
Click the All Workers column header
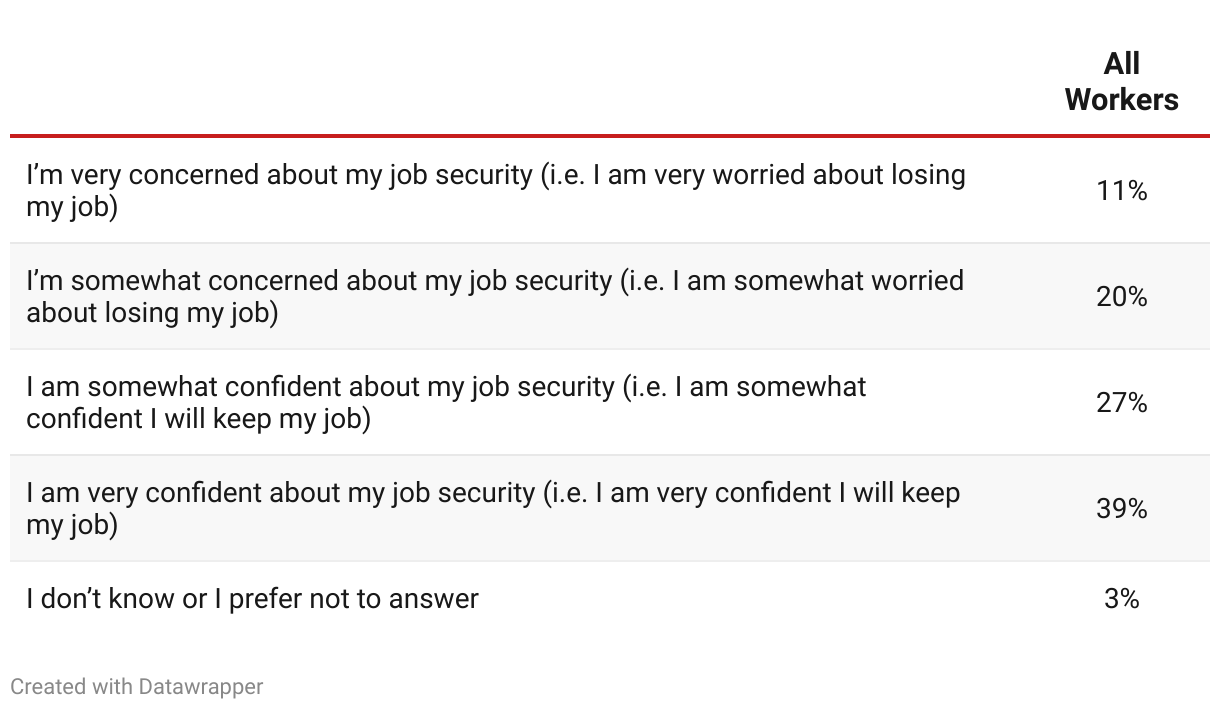click(x=1121, y=82)
